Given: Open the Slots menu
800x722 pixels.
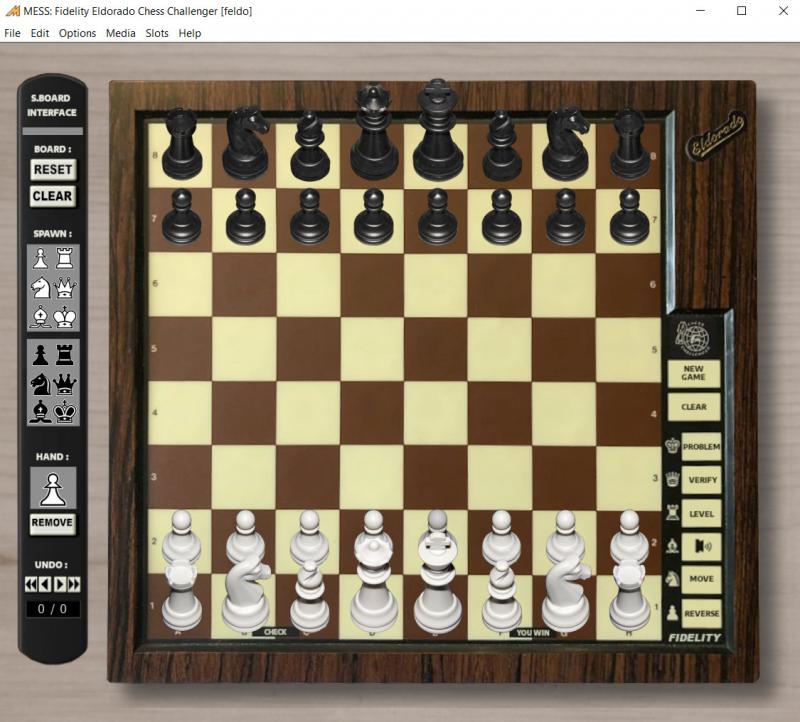Looking at the screenshot, I should 157,33.
